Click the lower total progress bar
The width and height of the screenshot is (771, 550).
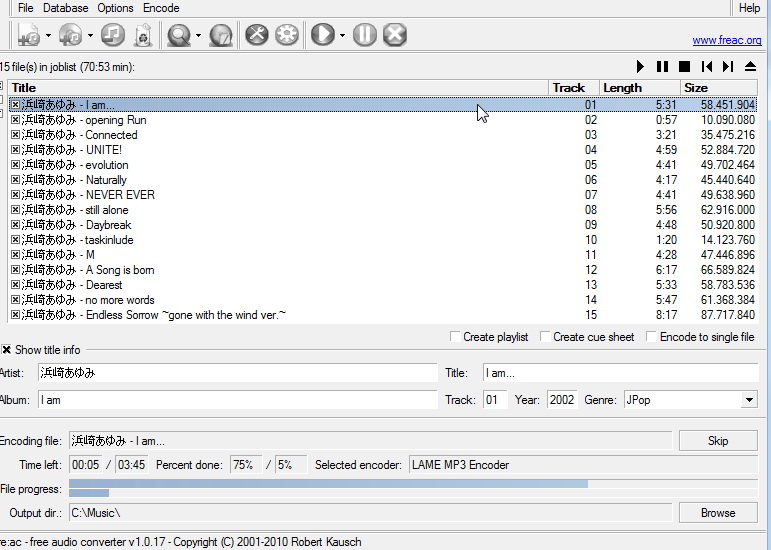[x=413, y=493]
